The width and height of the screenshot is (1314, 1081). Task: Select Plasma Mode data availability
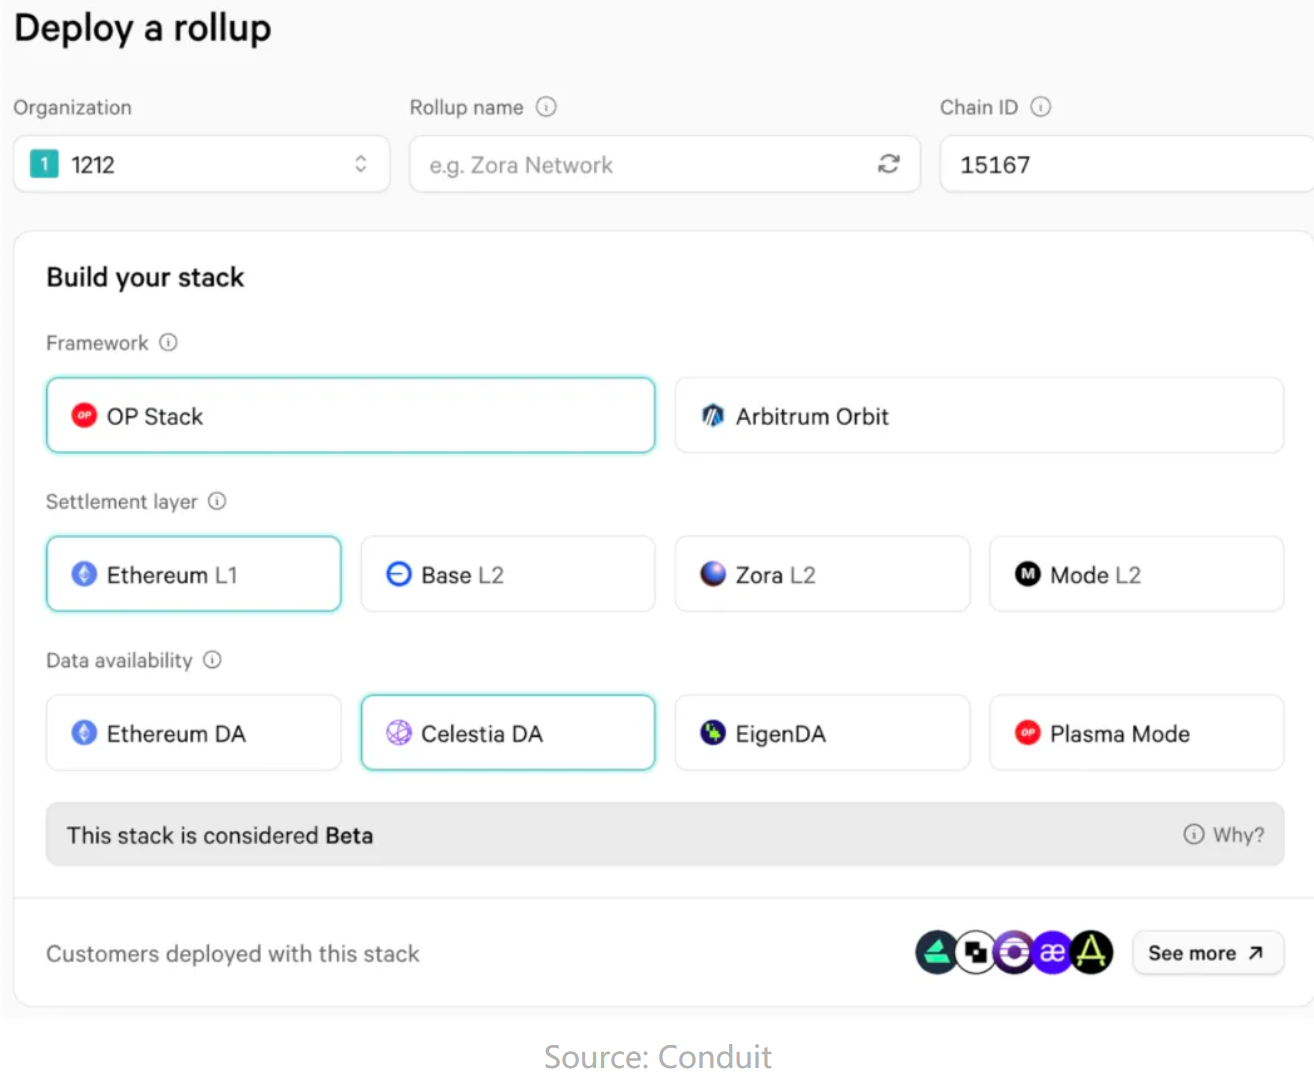[x=1136, y=733]
